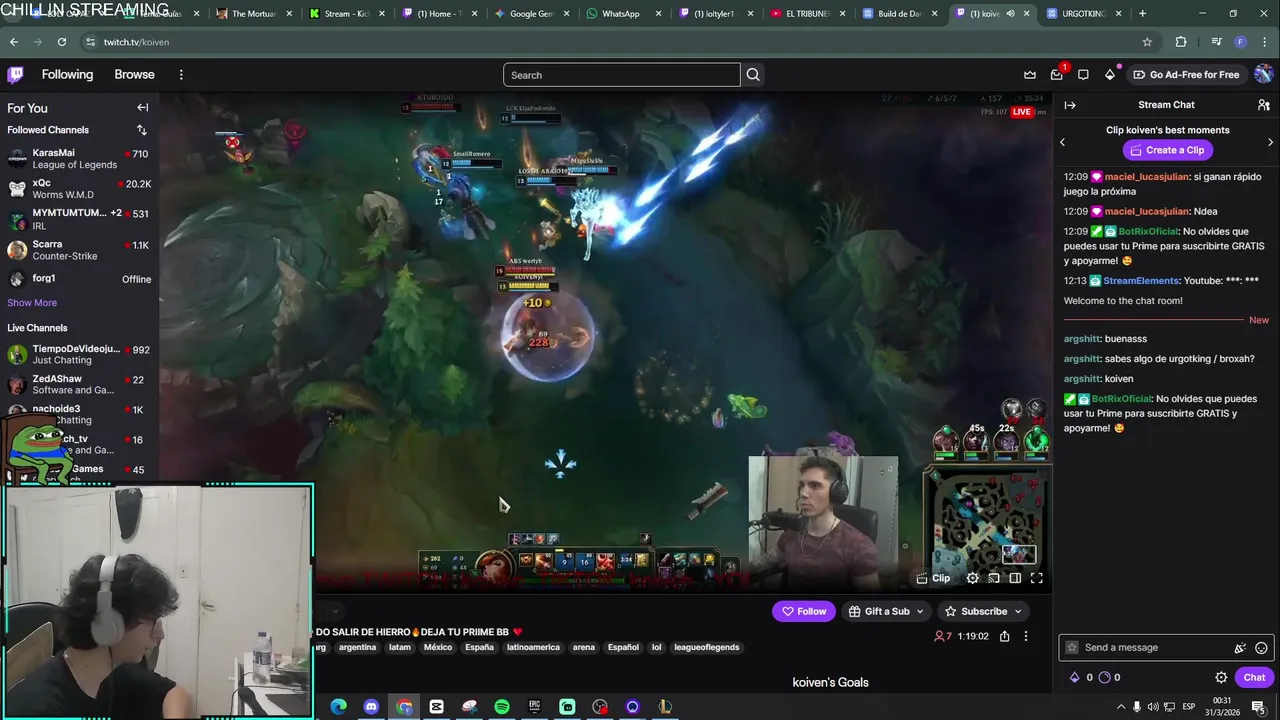
Task: Open Scarra Counter-Strike channel row
Action: tap(79, 250)
